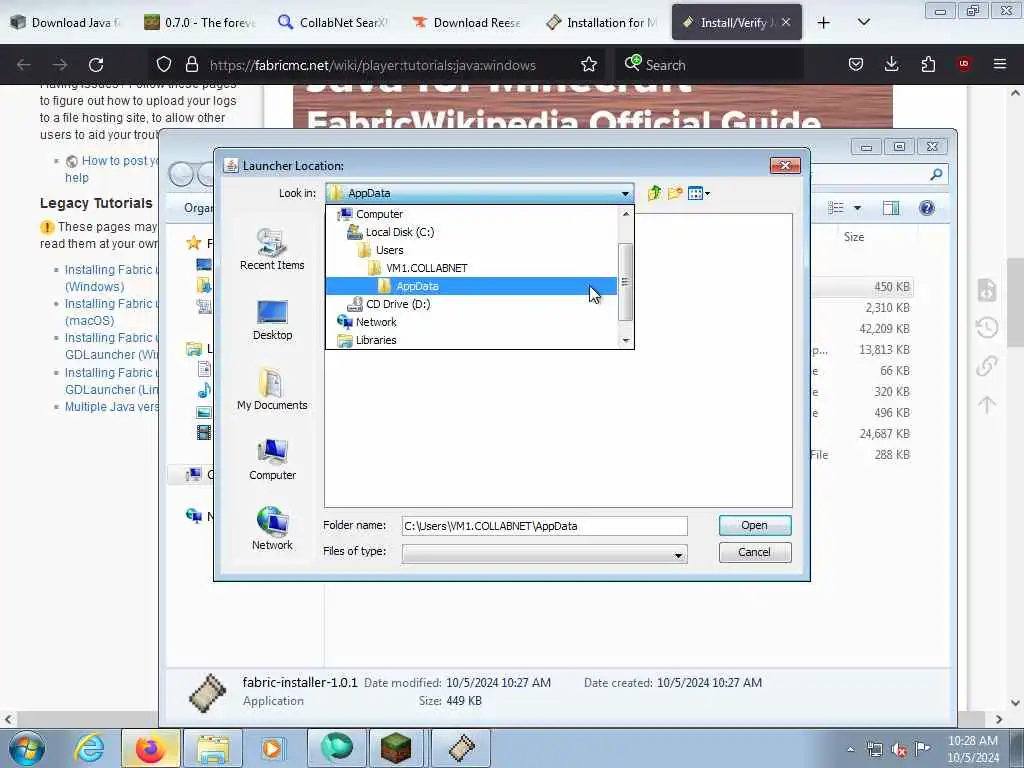The image size is (1024, 768).
Task: Click the Size column header in Explorer
Action: (x=854, y=236)
